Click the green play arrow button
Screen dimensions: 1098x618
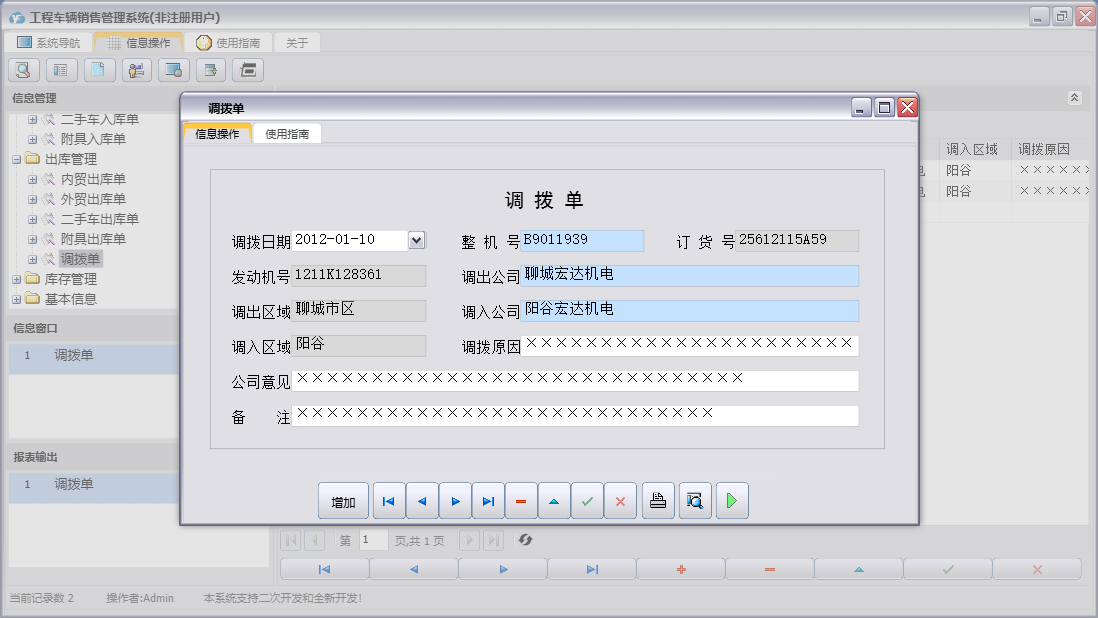pos(732,501)
